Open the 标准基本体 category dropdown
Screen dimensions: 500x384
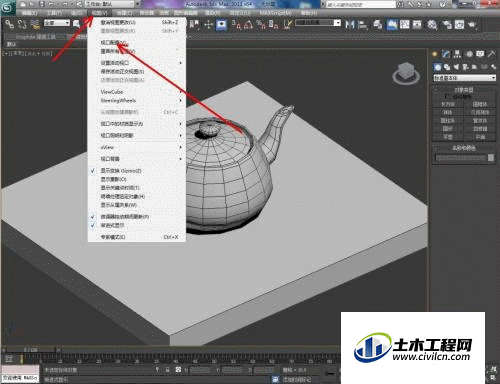click(x=464, y=78)
